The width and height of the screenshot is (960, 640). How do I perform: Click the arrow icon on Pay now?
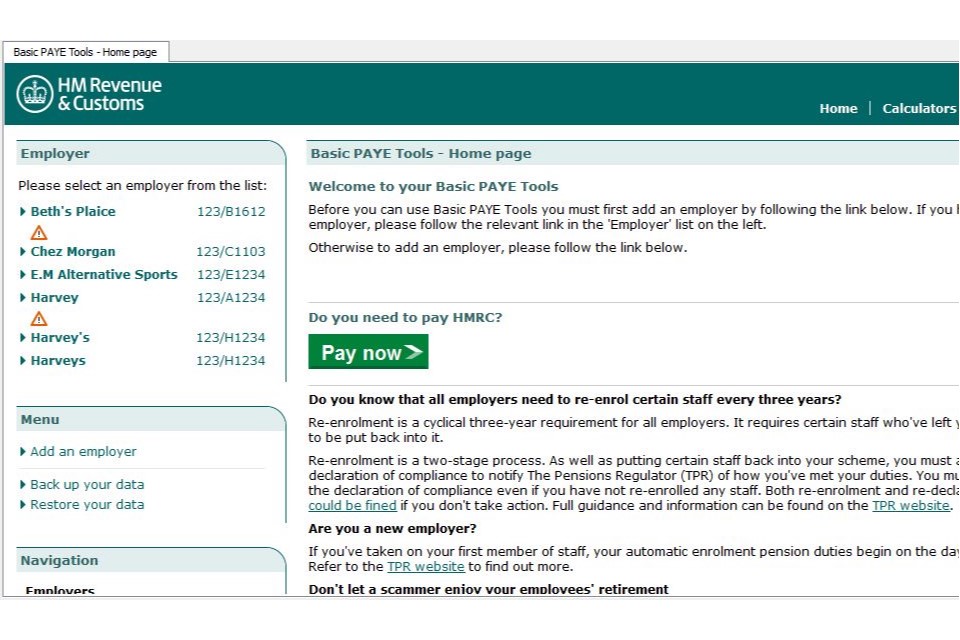[414, 353]
